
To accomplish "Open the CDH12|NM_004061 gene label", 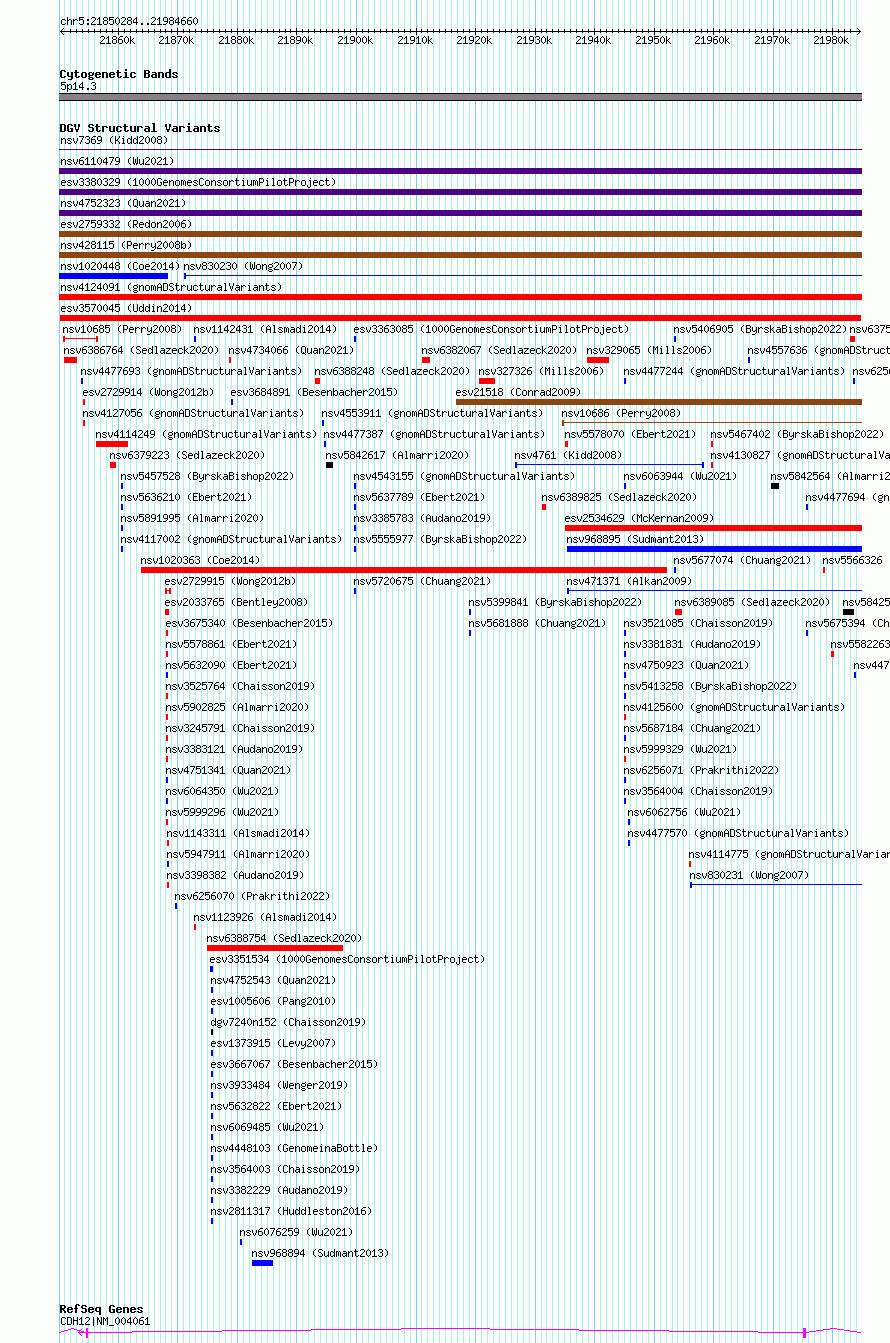I will click(105, 1321).
